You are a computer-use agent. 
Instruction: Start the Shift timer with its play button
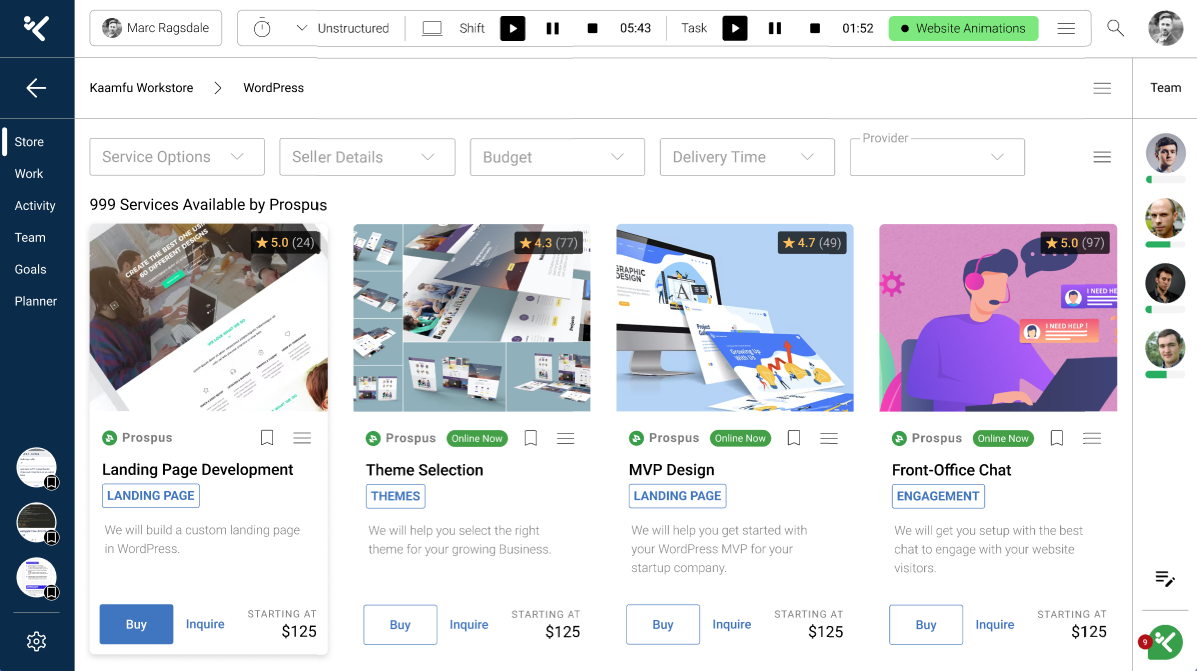(x=512, y=28)
